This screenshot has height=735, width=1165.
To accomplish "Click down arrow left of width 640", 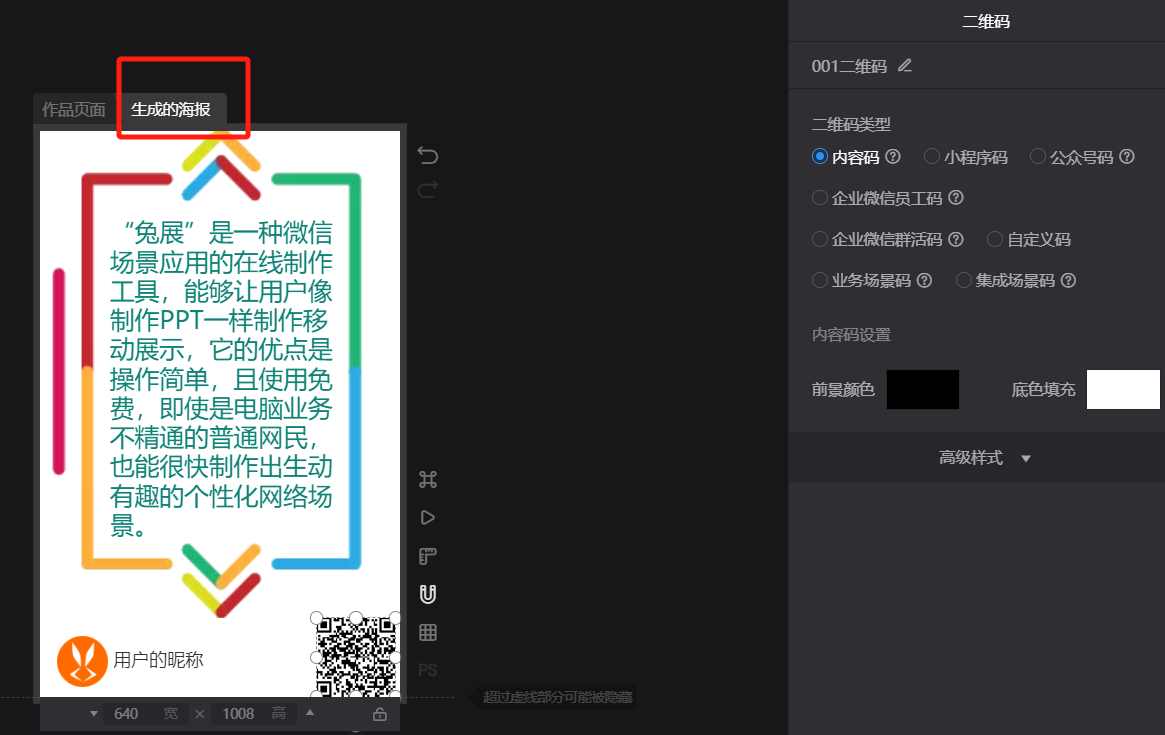I will click(94, 713).
